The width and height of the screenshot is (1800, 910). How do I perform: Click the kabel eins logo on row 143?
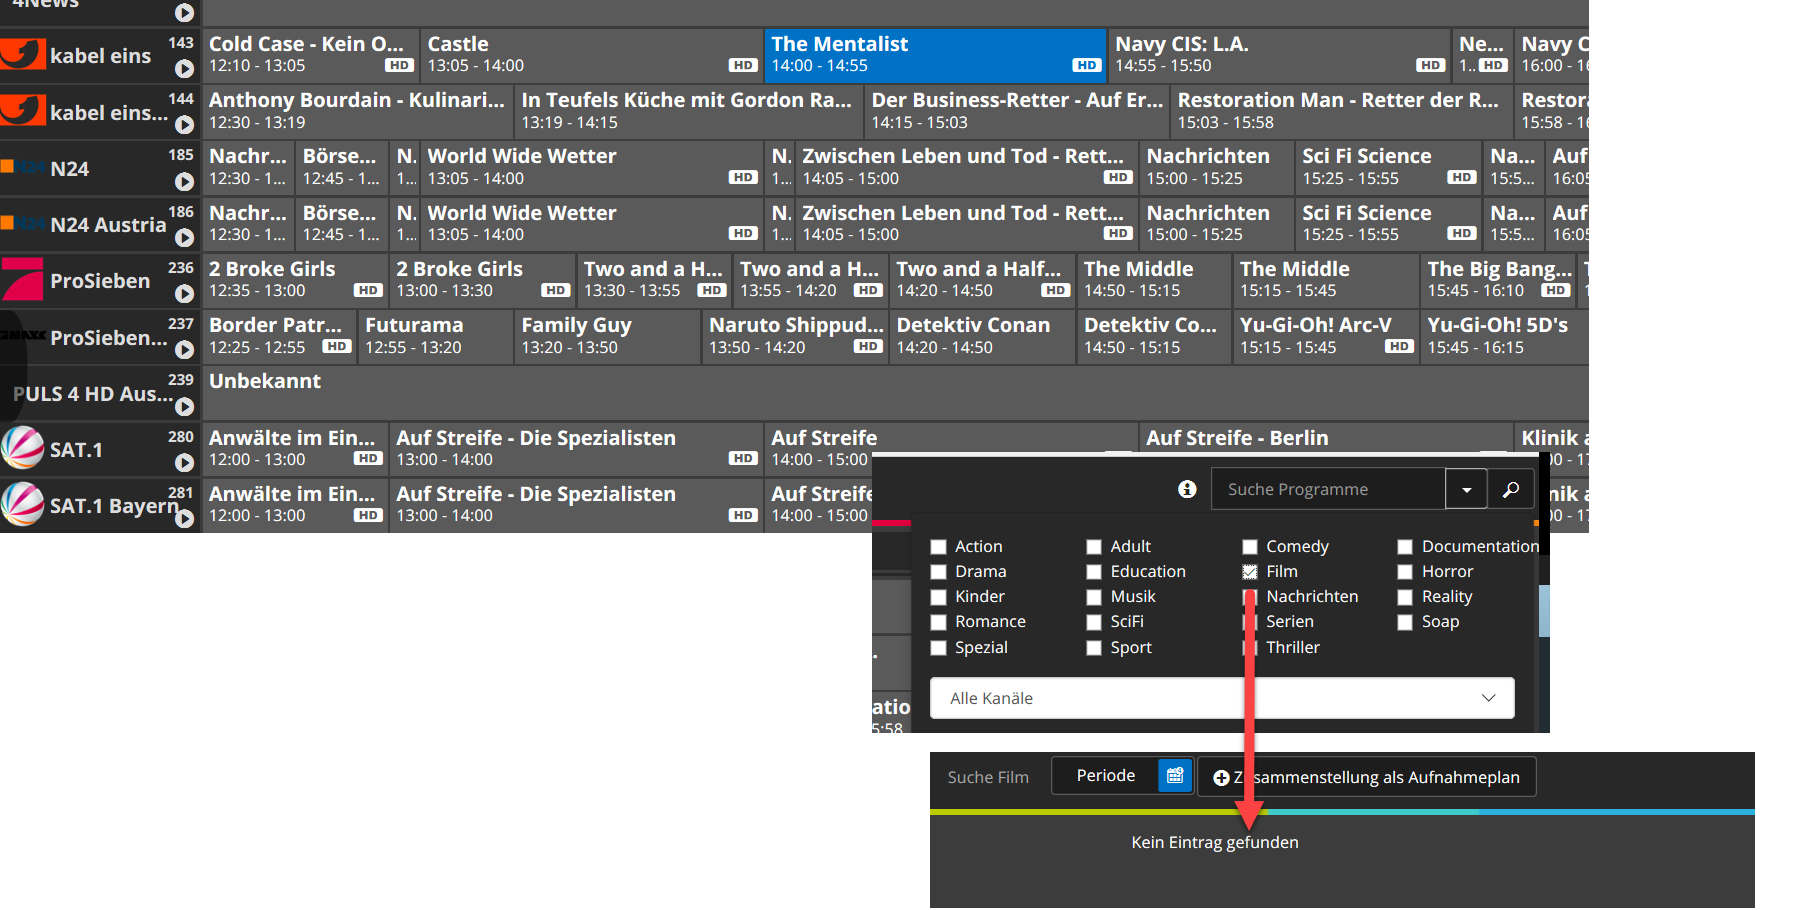click(23, 54)
